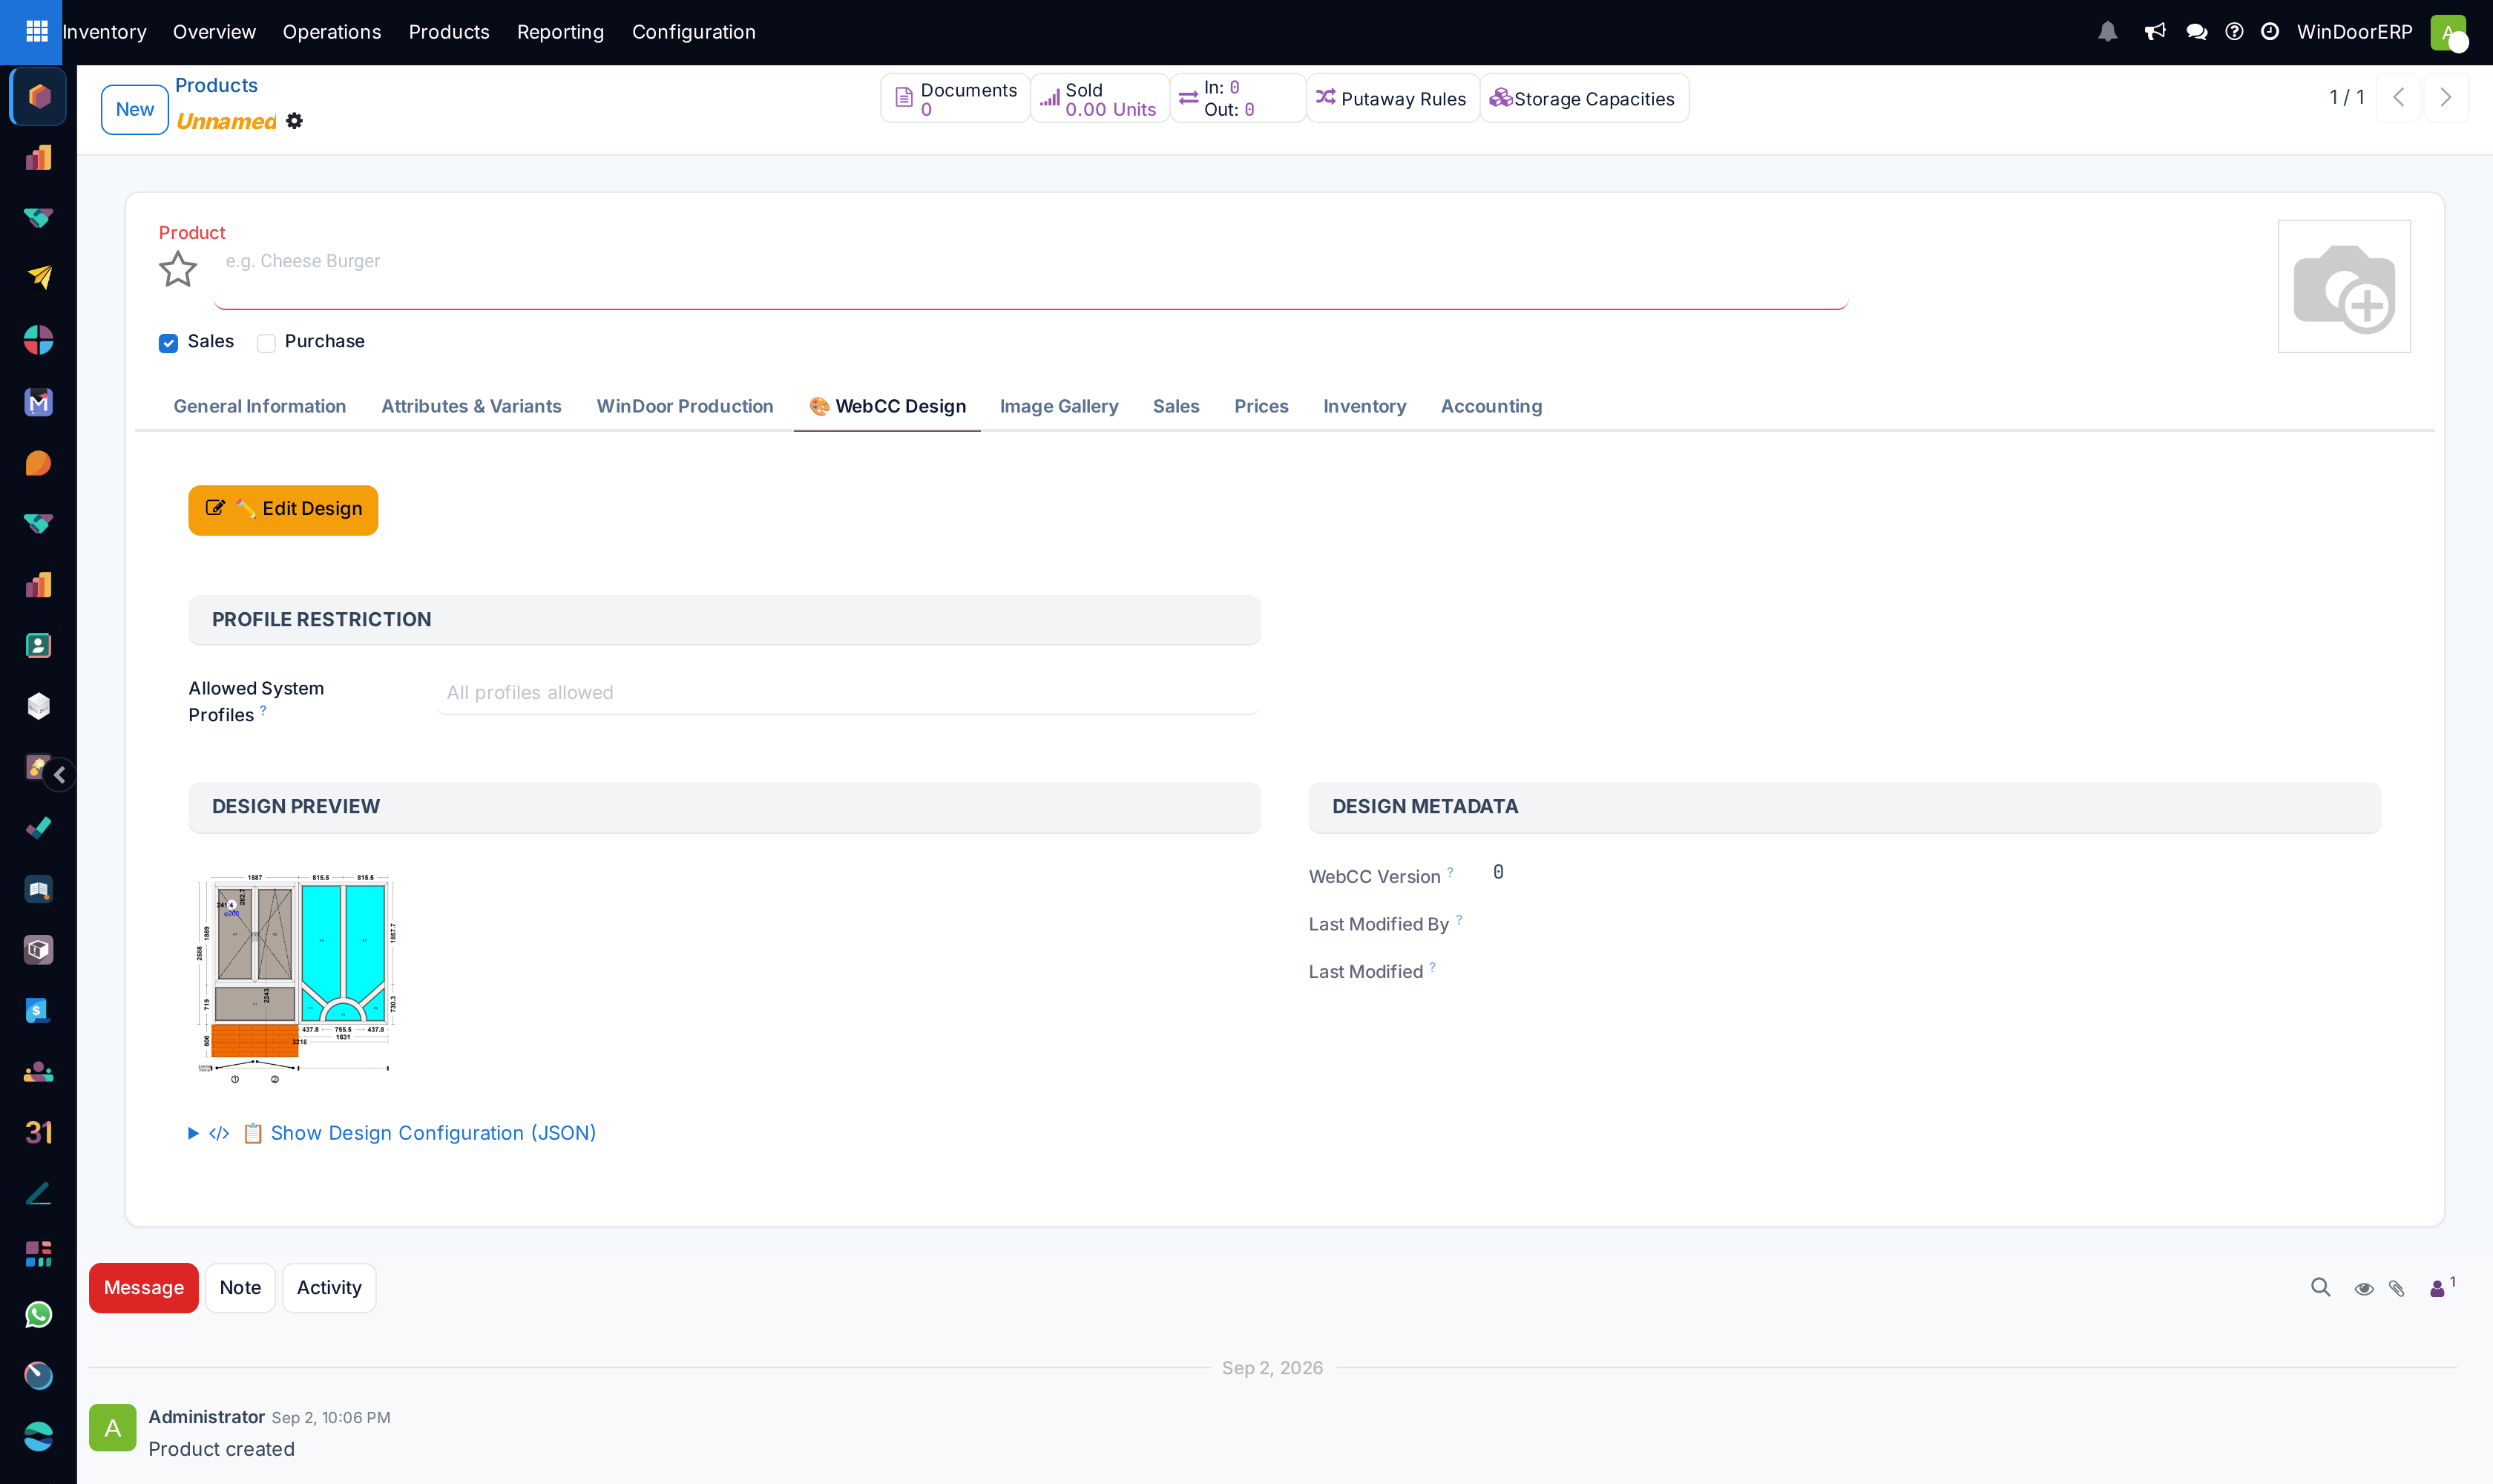This screenshot has width=2493, height=1484.
Task: Open the product actions gear menu
Action: pyautogui.click(x=294, y=121)
